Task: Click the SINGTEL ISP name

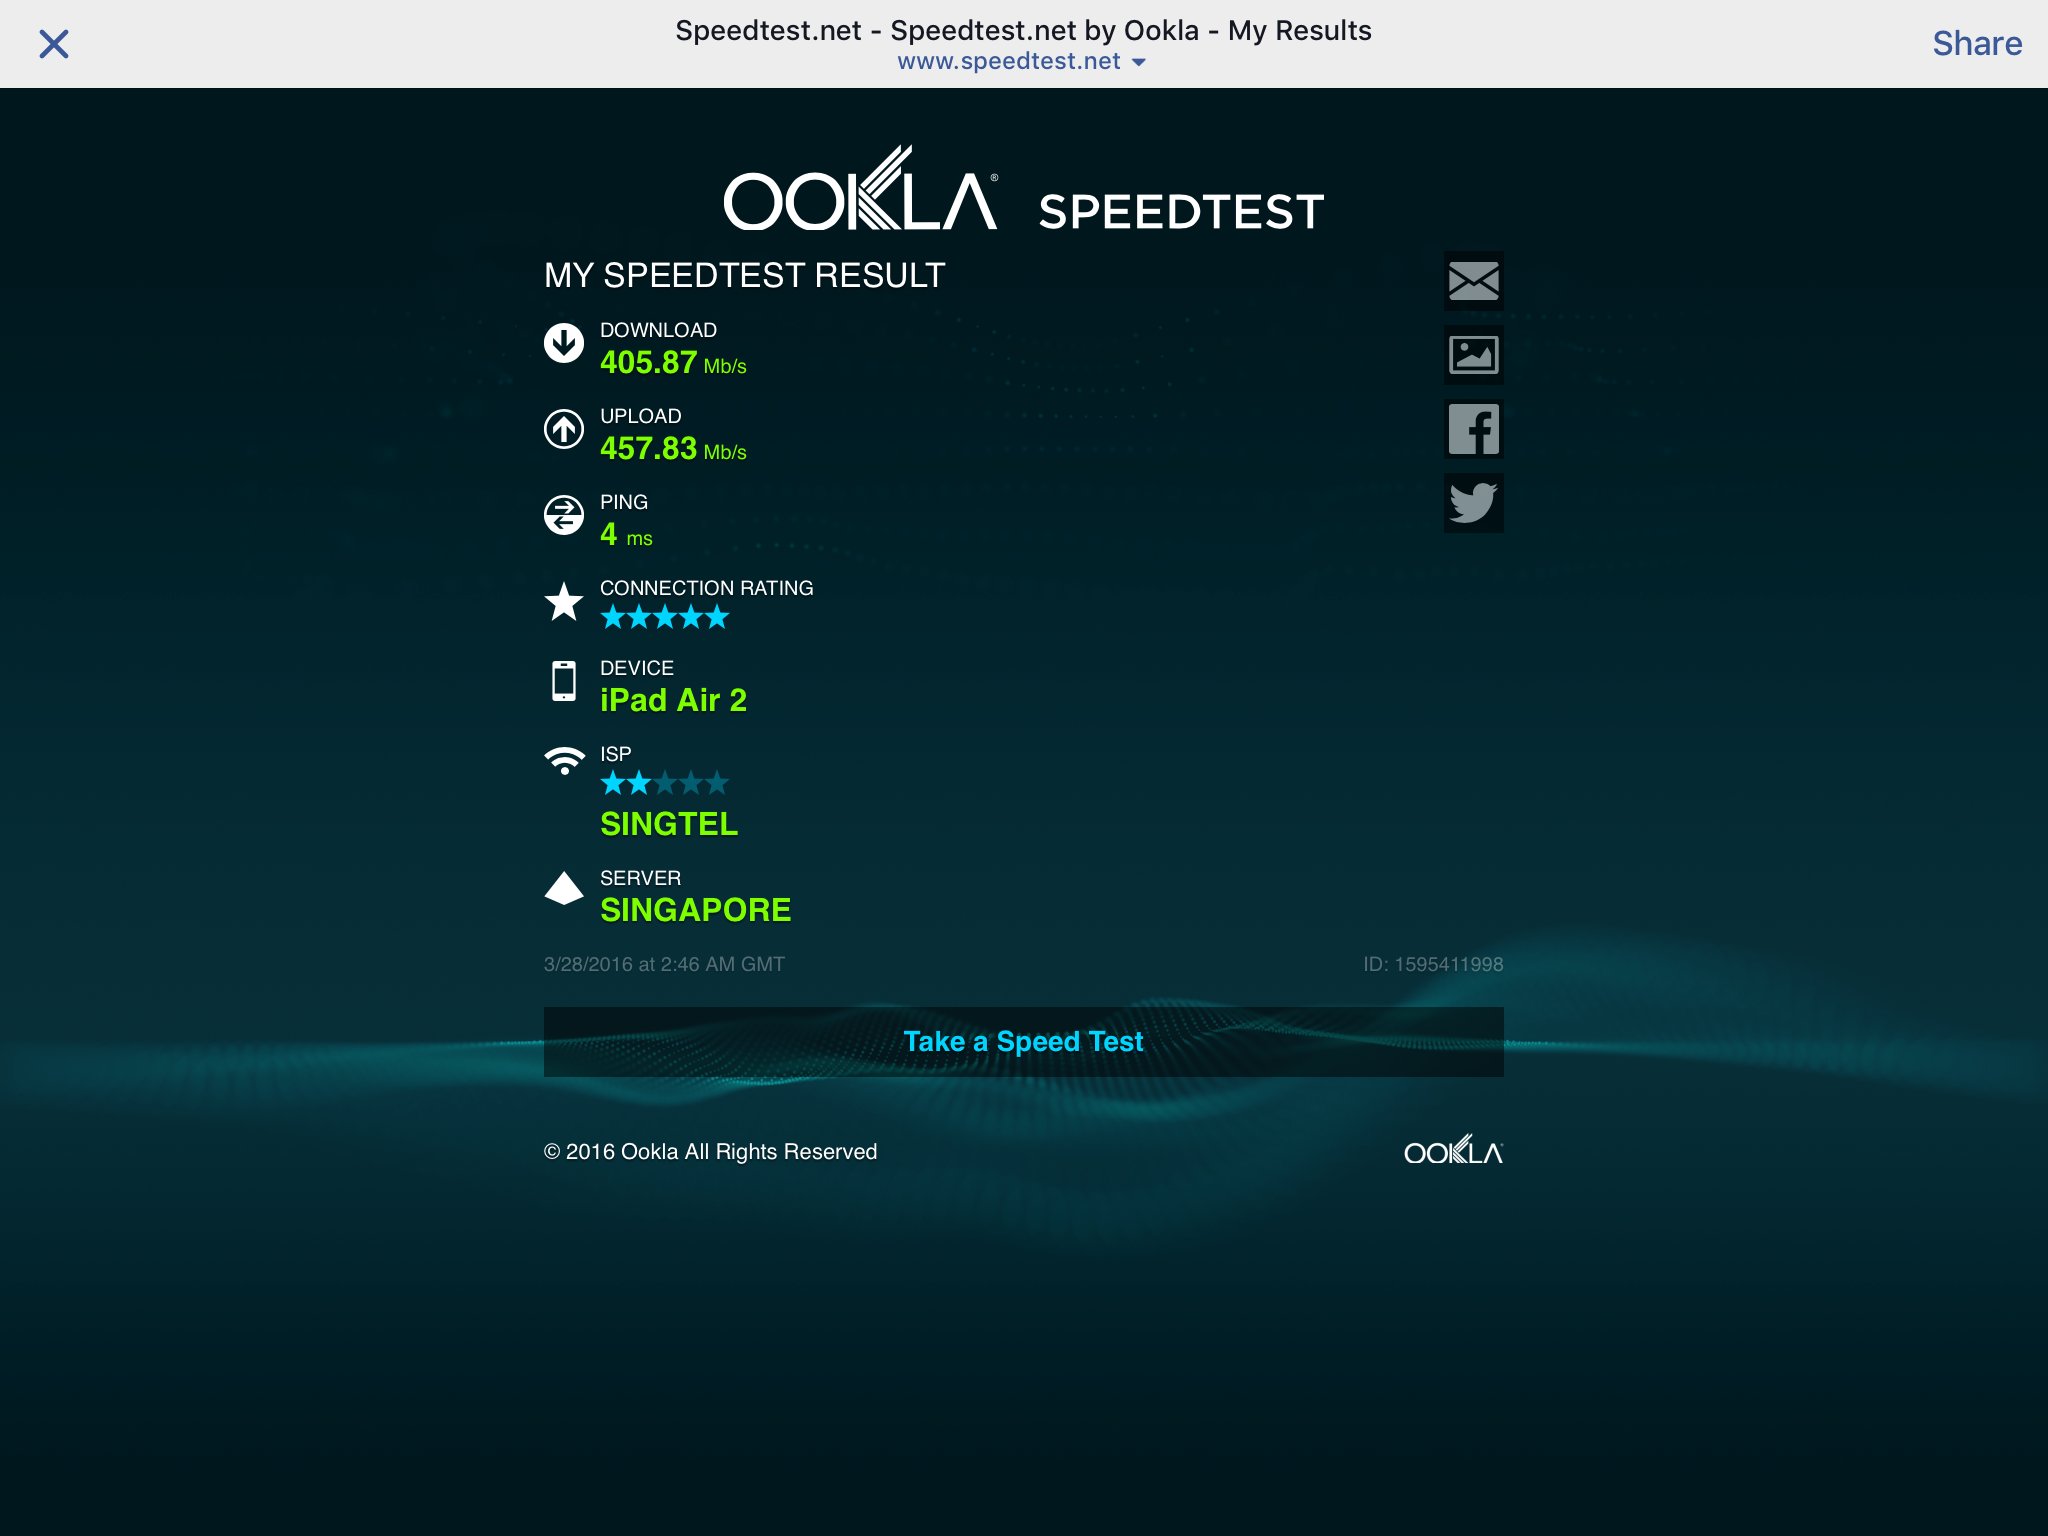Action: pos(669,824)
